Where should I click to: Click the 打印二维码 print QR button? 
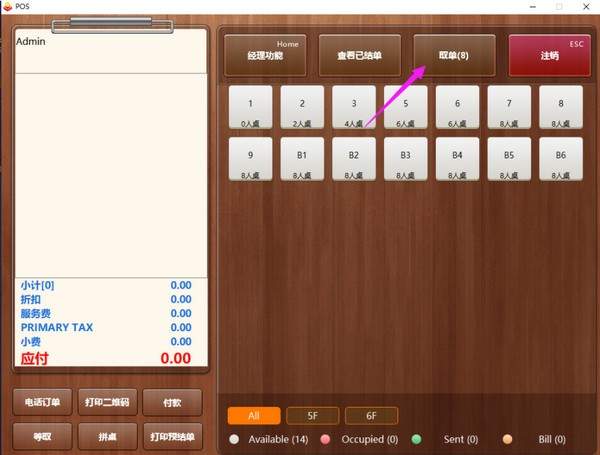(108, 402)
